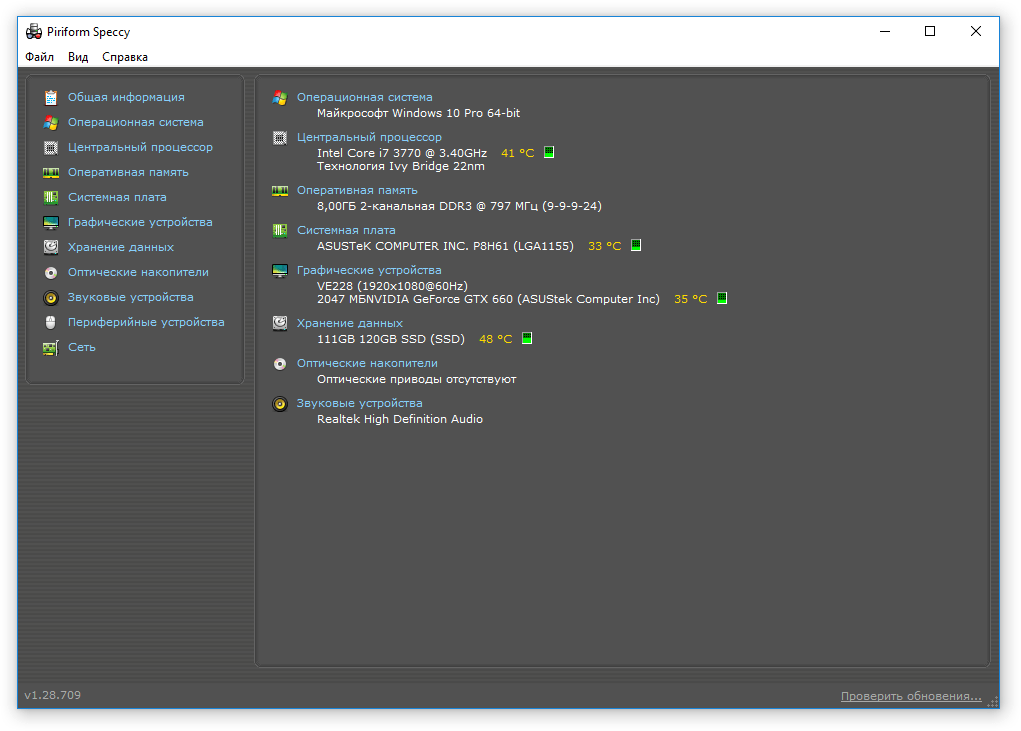Follow the Центральный процессор heading link in summary
The width and height of the screenshot is (1021, 731).
click(x=369, y=137)
